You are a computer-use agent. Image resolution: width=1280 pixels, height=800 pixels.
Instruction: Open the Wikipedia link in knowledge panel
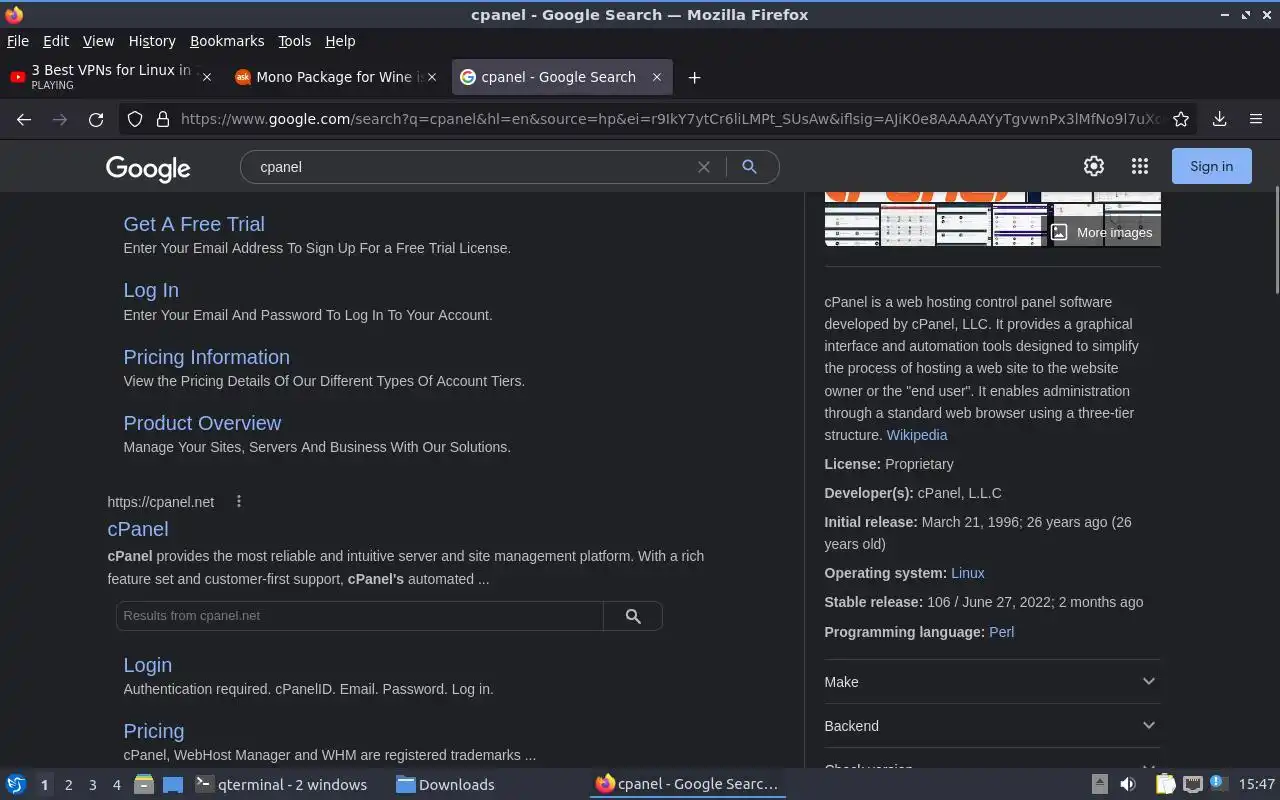pos(917,435)
